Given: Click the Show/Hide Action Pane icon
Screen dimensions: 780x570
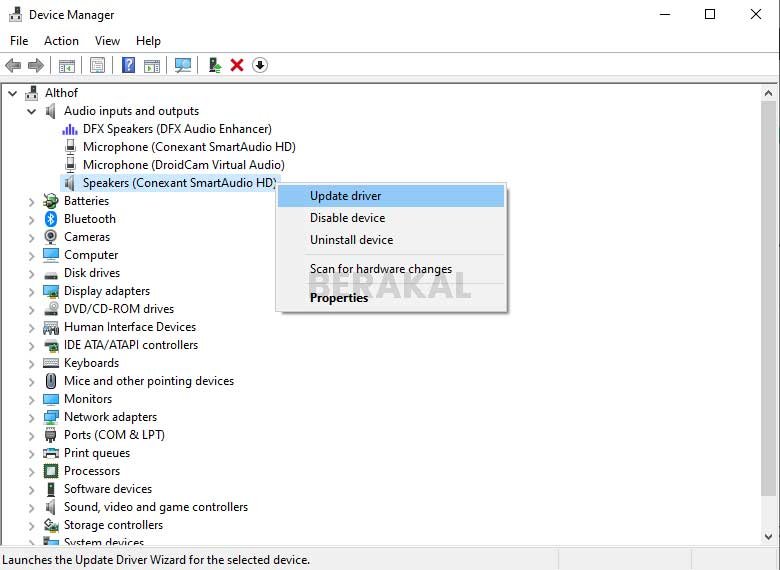Looking at the screenshot, I should point(152,65).
